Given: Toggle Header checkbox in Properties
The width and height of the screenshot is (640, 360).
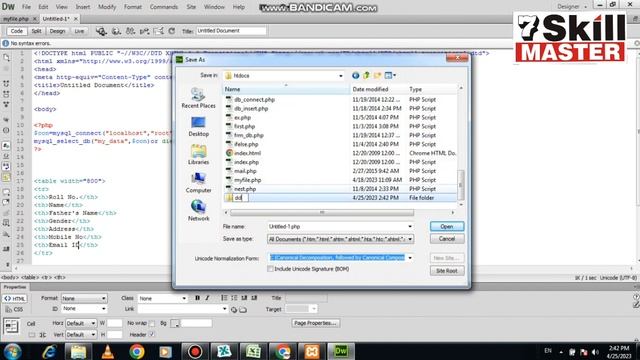Looking at the screenshot, I should tap(152, 335).
